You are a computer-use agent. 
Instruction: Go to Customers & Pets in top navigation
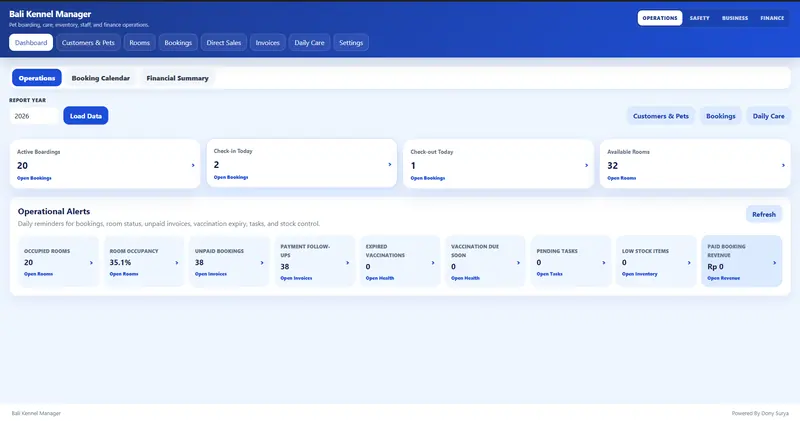[88, 43]
